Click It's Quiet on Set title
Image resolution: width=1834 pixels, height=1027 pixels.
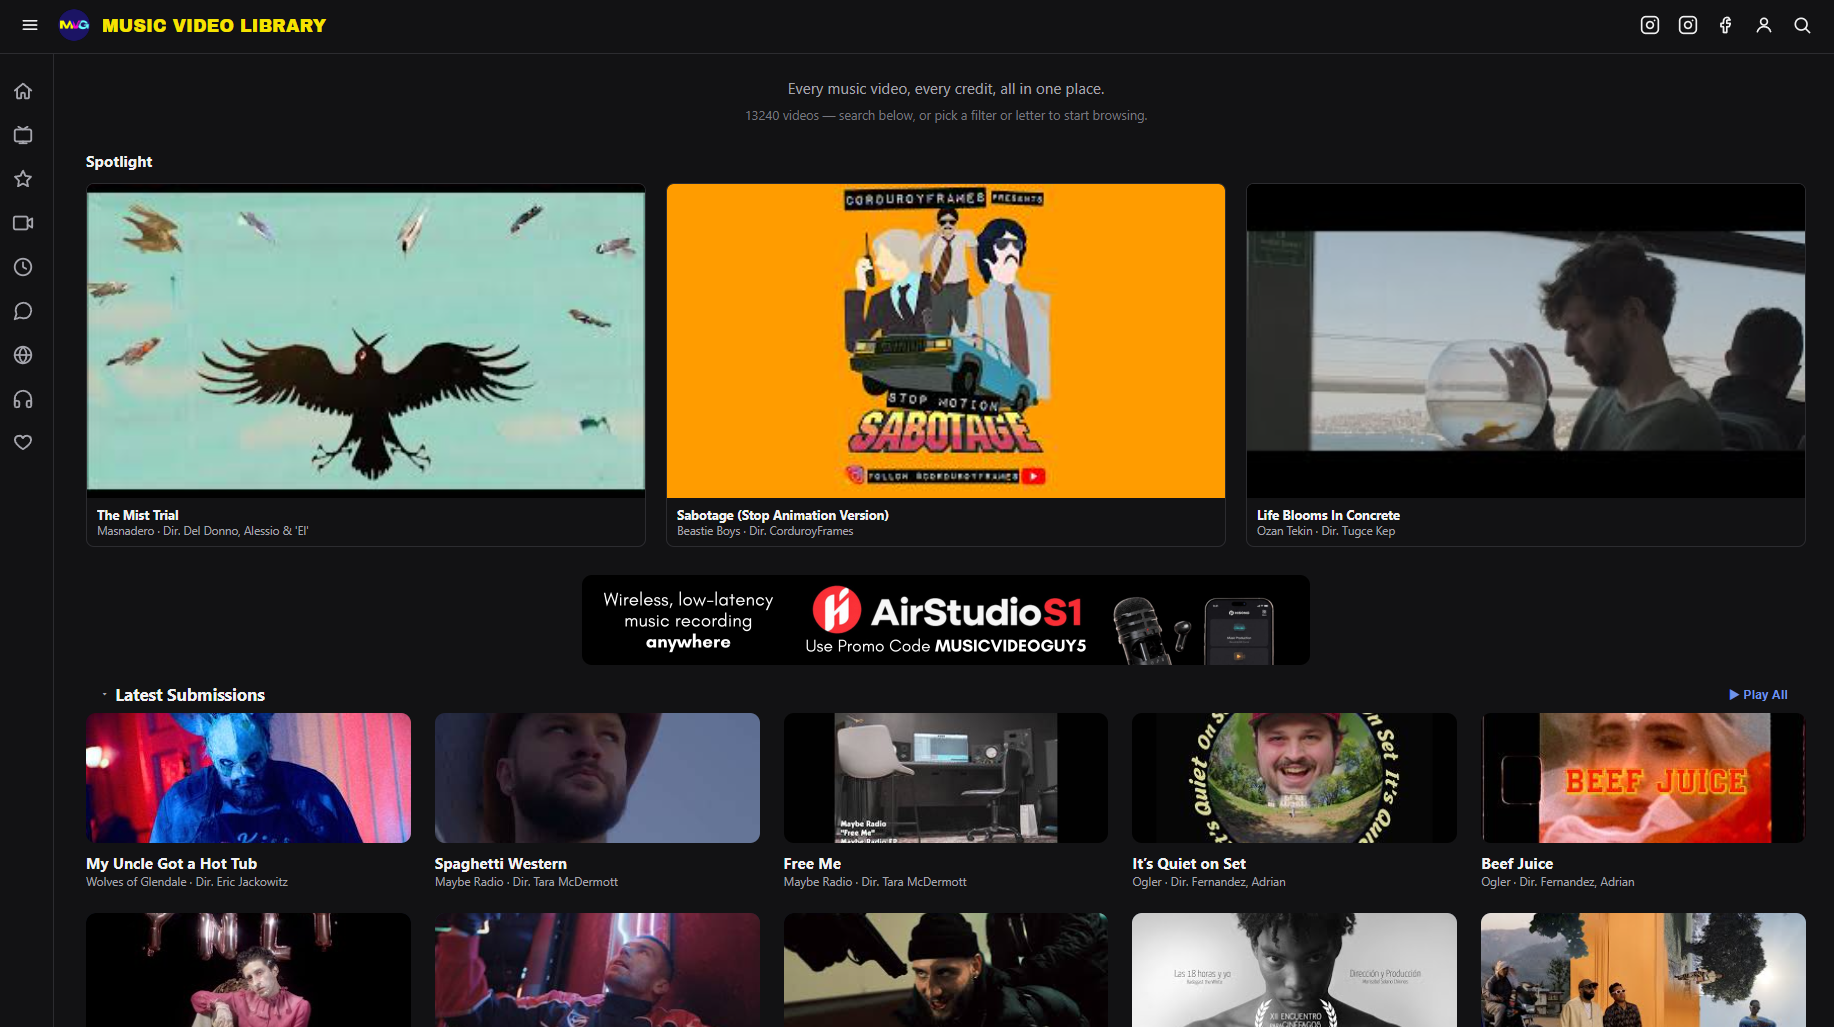[x=1189, y=864]
